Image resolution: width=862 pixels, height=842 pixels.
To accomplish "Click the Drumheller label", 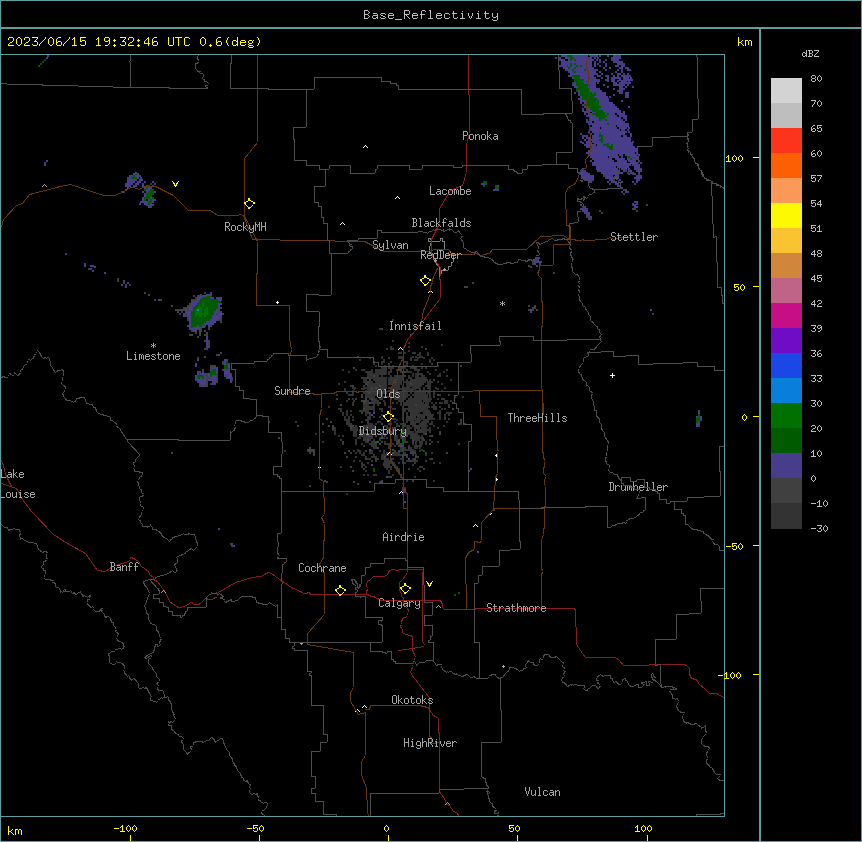I will (638, 487).
